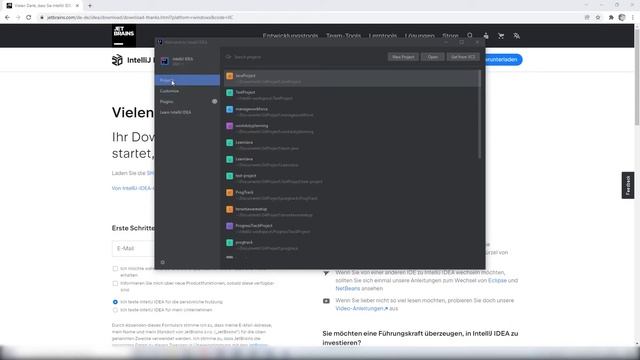Screen dimensions: 640x360
Task: Follow the Eclipse link
Action: [x=497, y=280]
